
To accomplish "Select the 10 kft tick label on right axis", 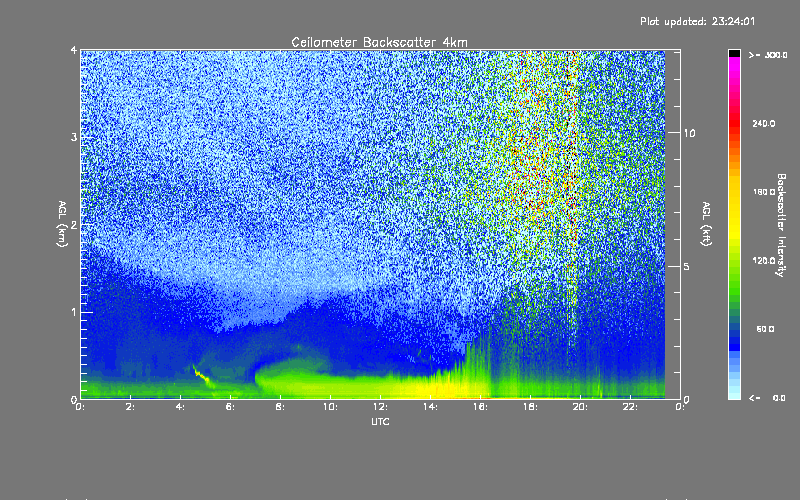I will (689, 132).
